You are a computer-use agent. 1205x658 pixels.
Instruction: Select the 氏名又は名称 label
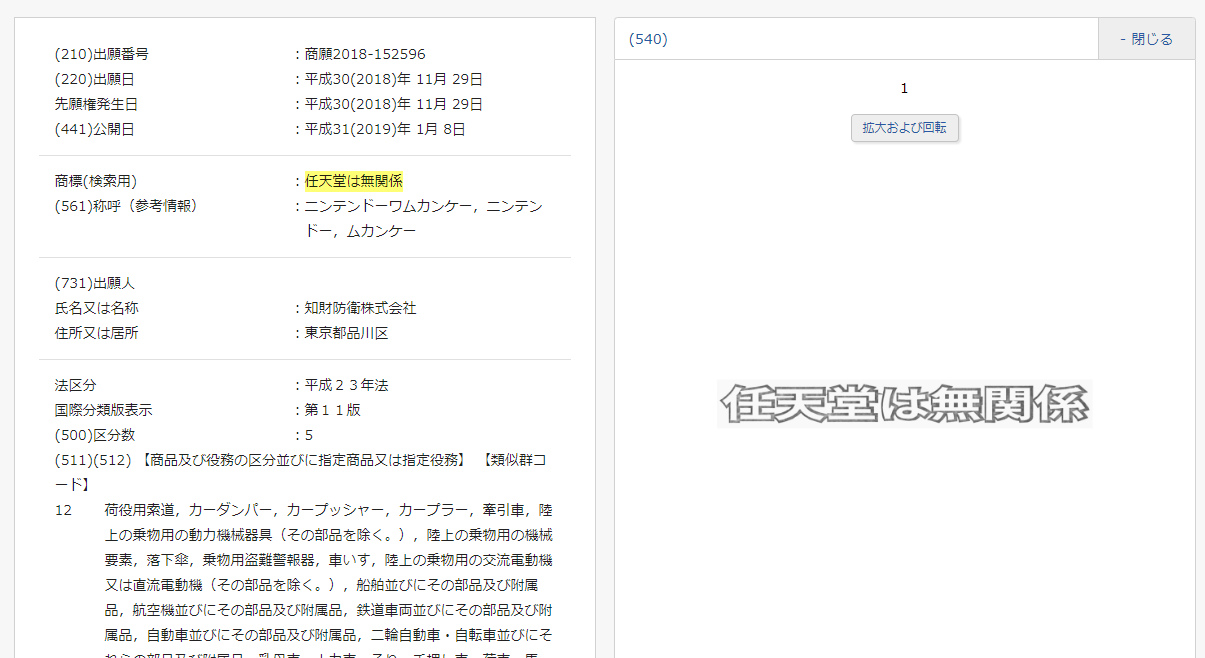coord(97,308)
